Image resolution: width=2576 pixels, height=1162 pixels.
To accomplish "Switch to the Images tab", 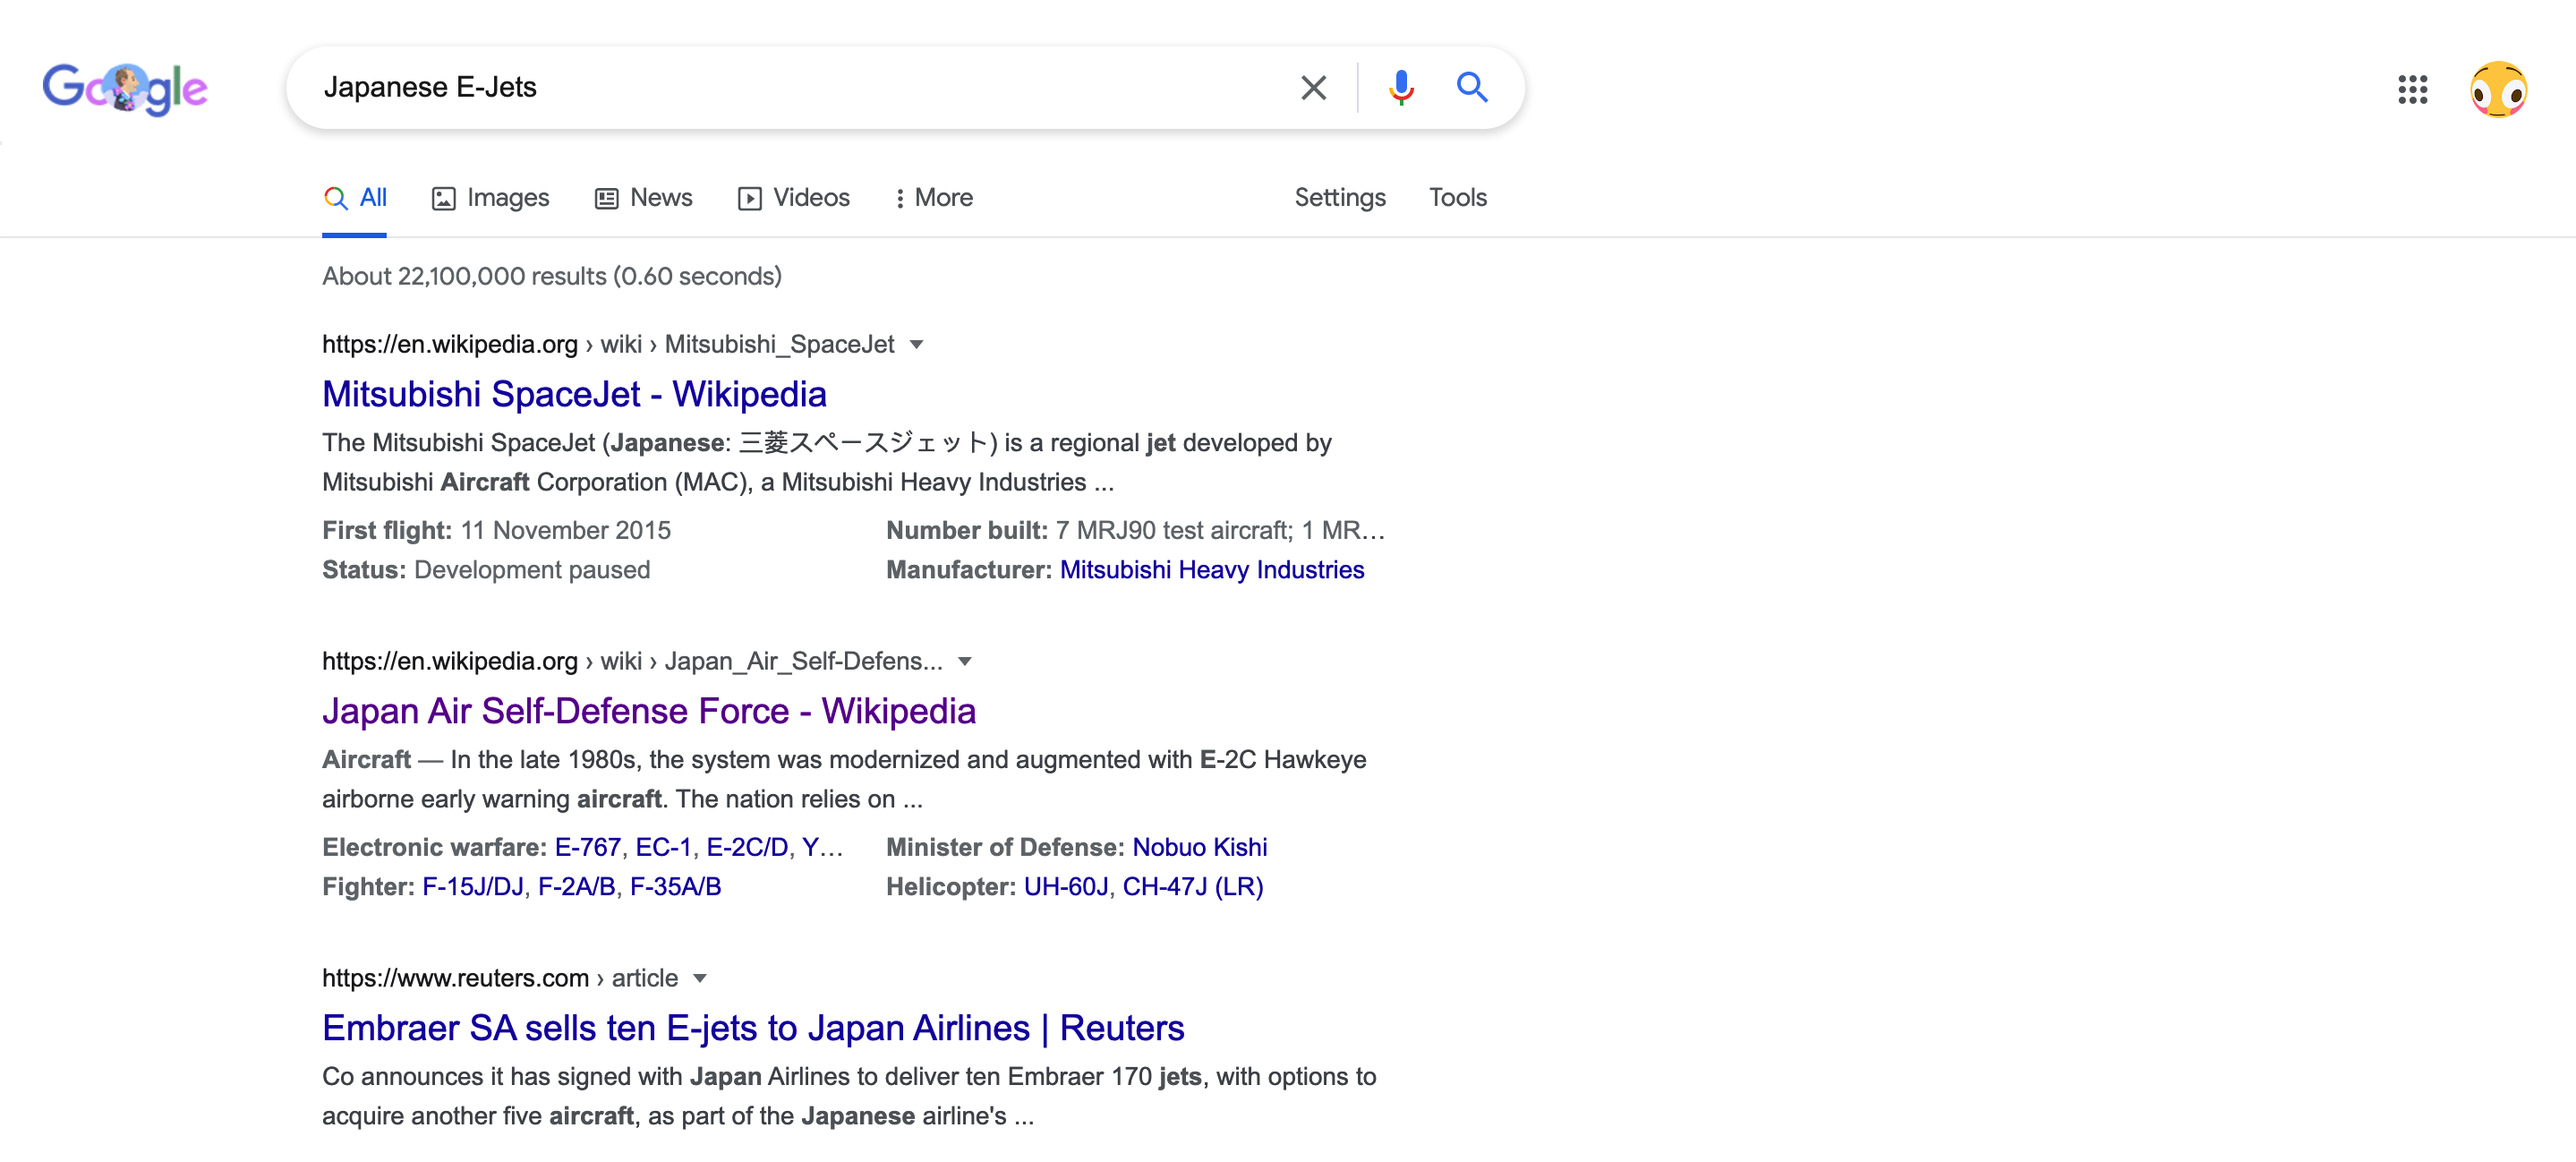I will pyautogui.click(x=490, y=198).
